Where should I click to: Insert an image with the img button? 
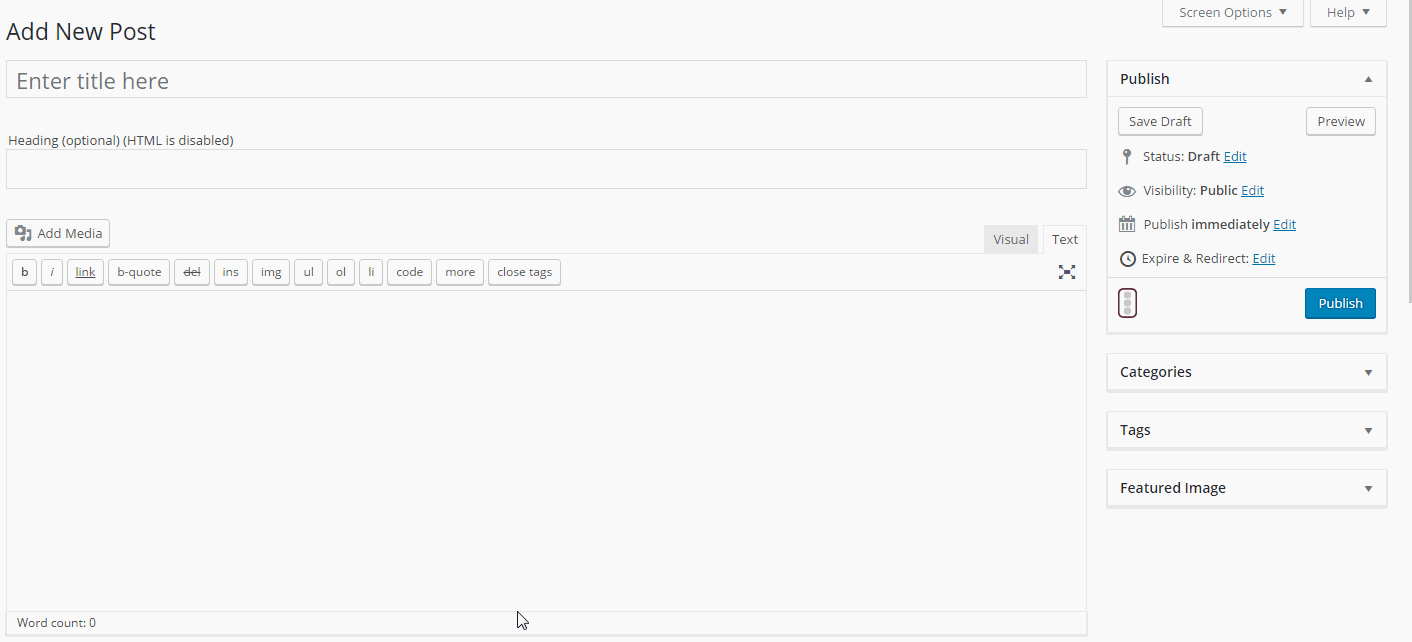coord(271,272)
